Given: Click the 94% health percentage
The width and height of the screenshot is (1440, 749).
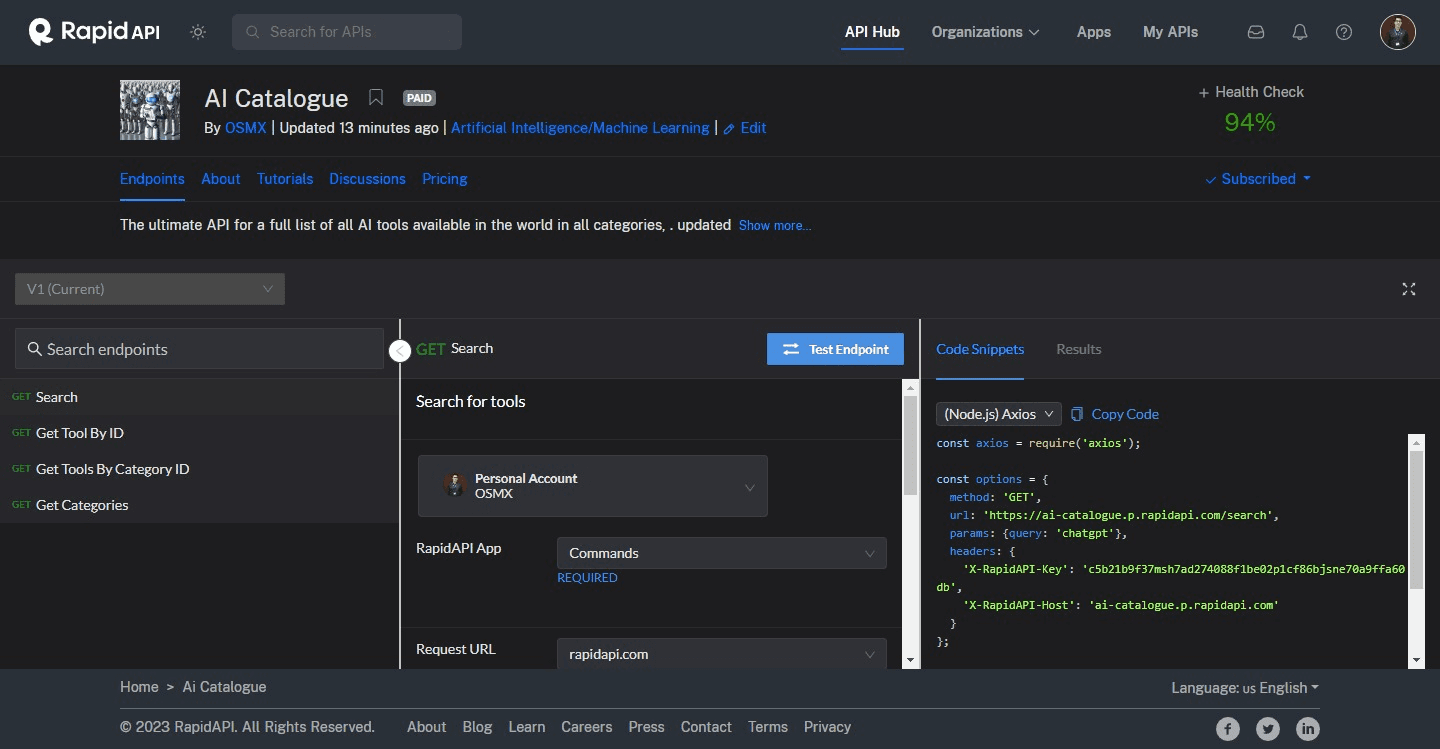Looking at the screenshot, I should pyautogui.click(x=1250, y=123).
